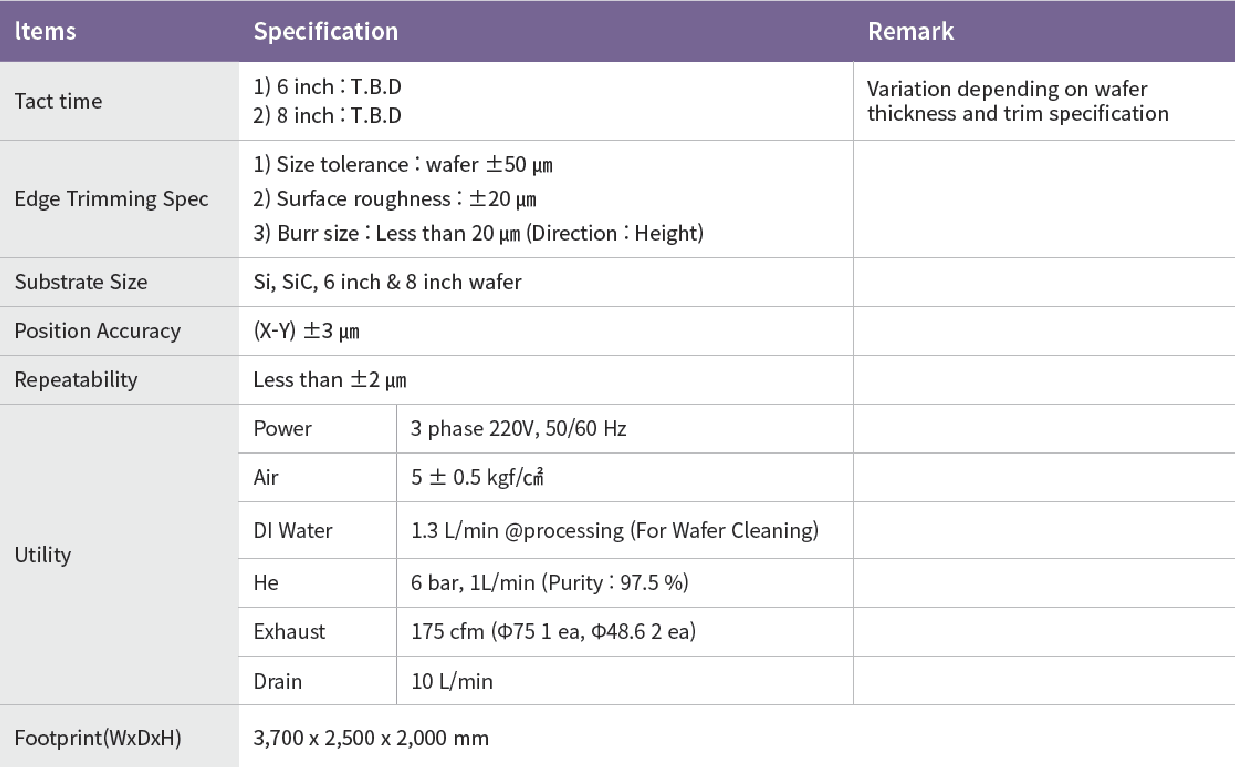Click the 175 cfm exhaust value
This screenshot has height=767, width=1235.
553,631
